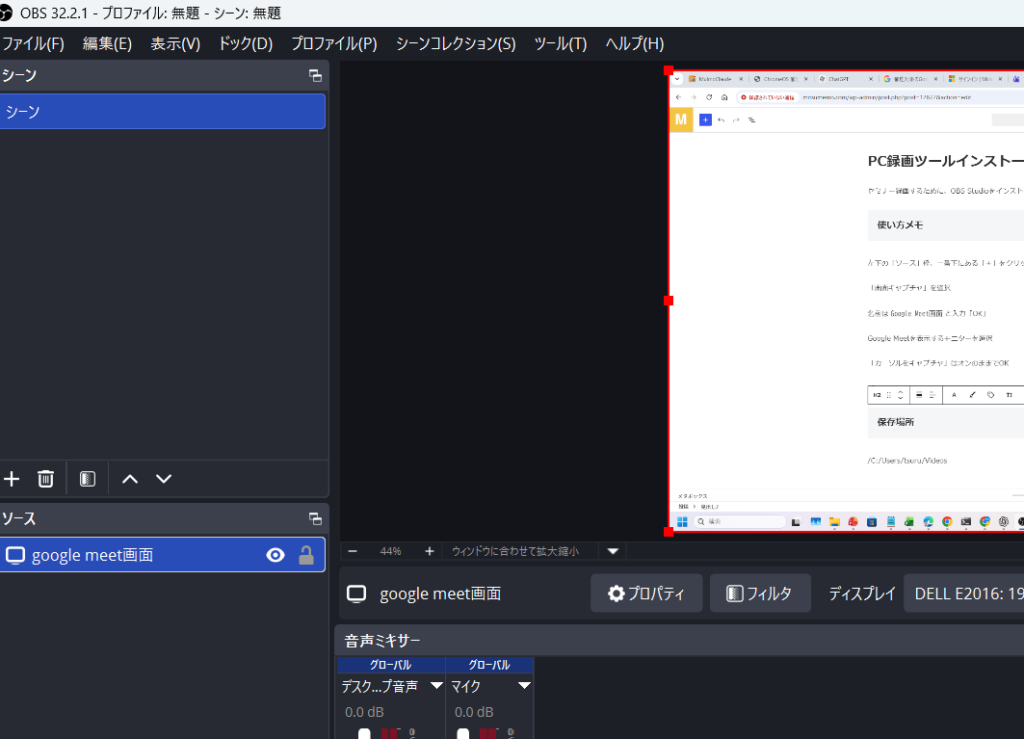The width and height of the screenshot is (1024, 739).
Task: Click the デスク...プ音声 level meter bars
Action: click(390, 734)
